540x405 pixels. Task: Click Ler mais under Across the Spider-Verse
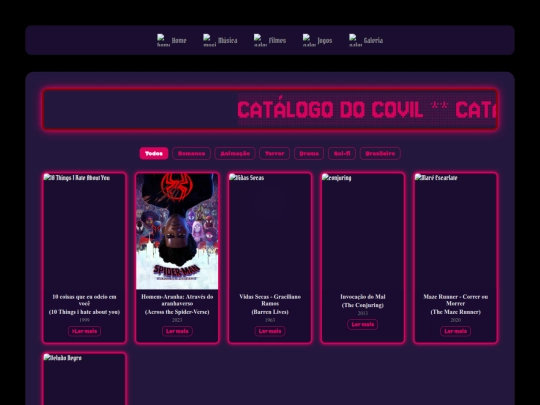pyautogui.click(x=177, y=331)
